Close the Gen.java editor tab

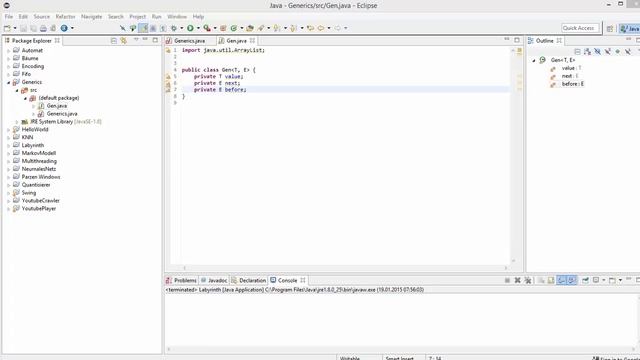(x=253, y=40)
